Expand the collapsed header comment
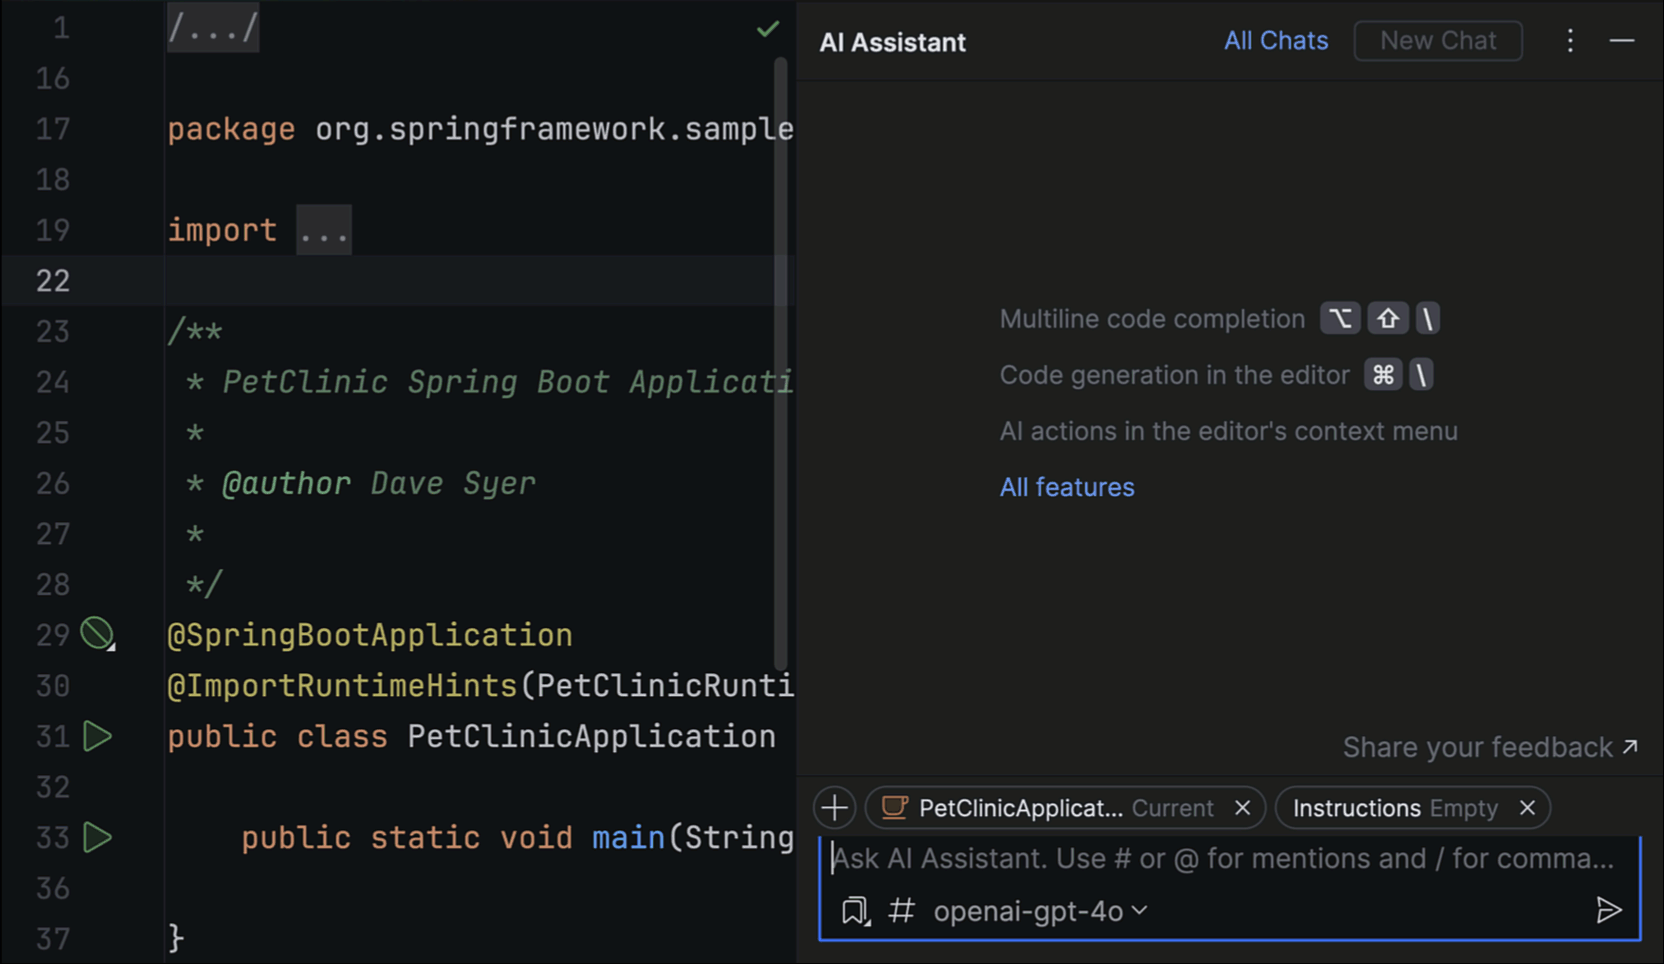 coord(213,28)
